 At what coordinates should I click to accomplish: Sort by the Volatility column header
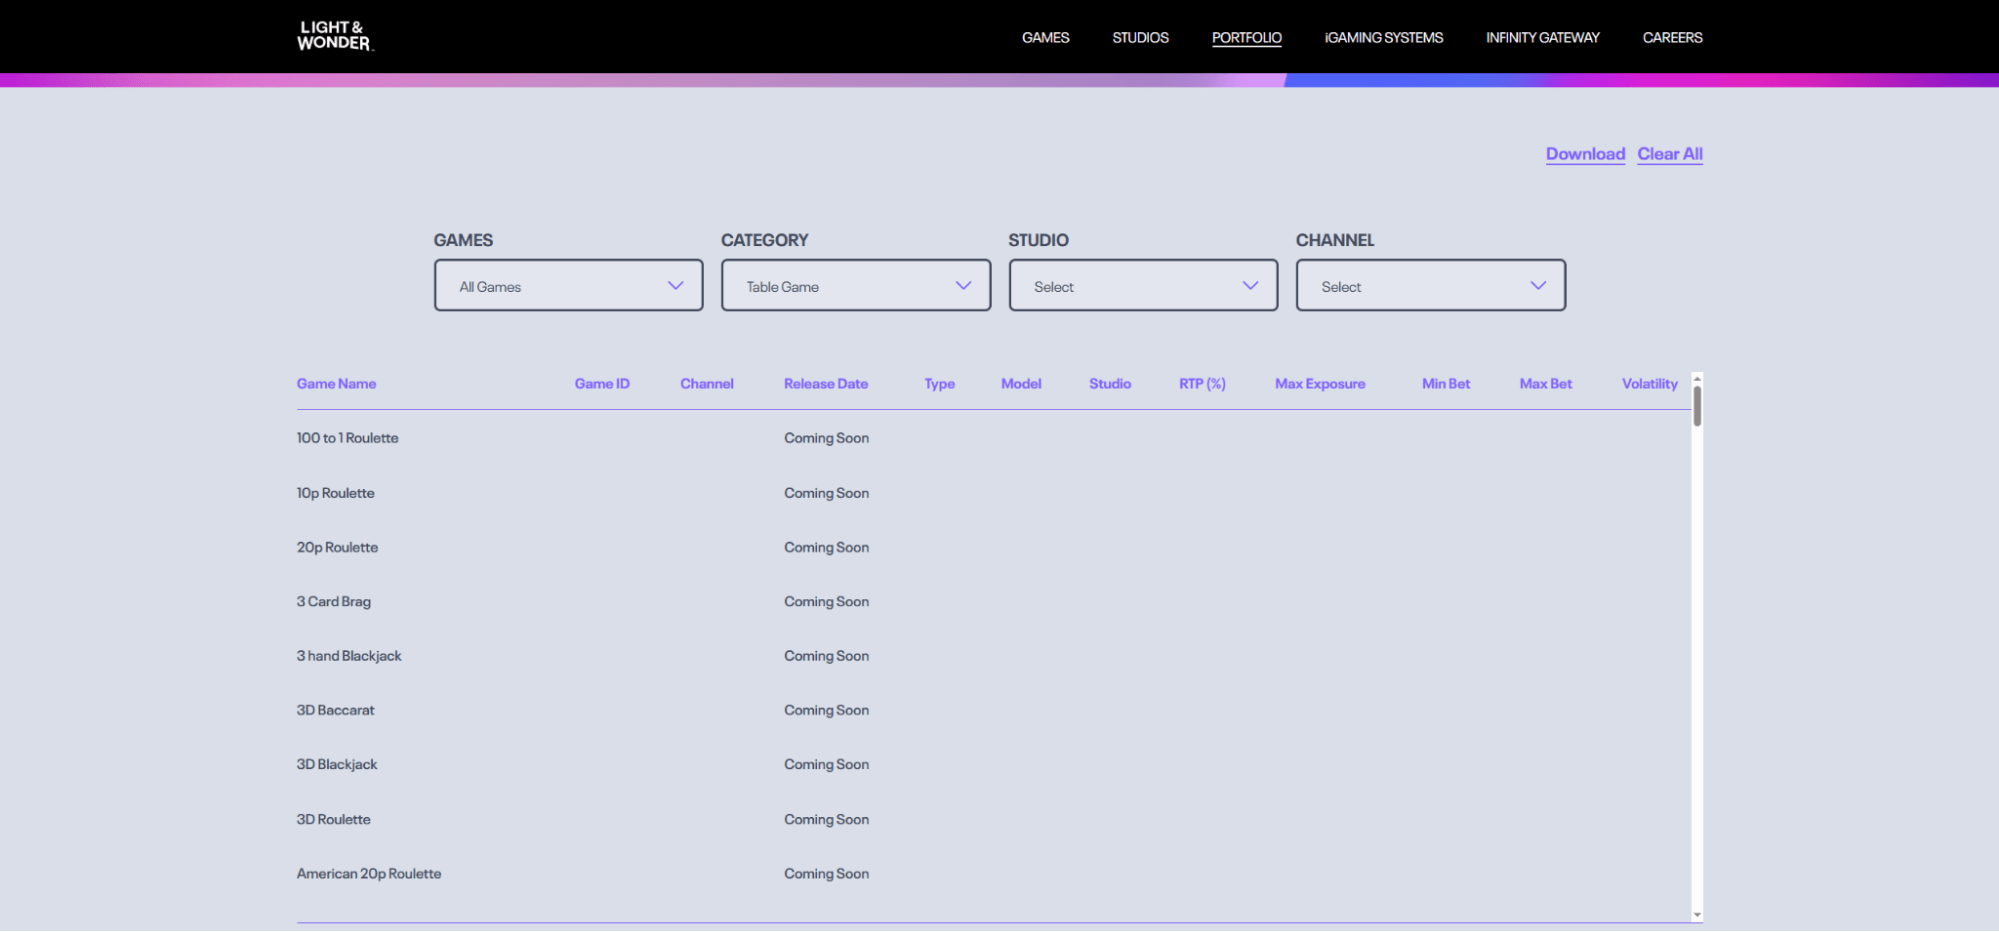point(1650,384)
